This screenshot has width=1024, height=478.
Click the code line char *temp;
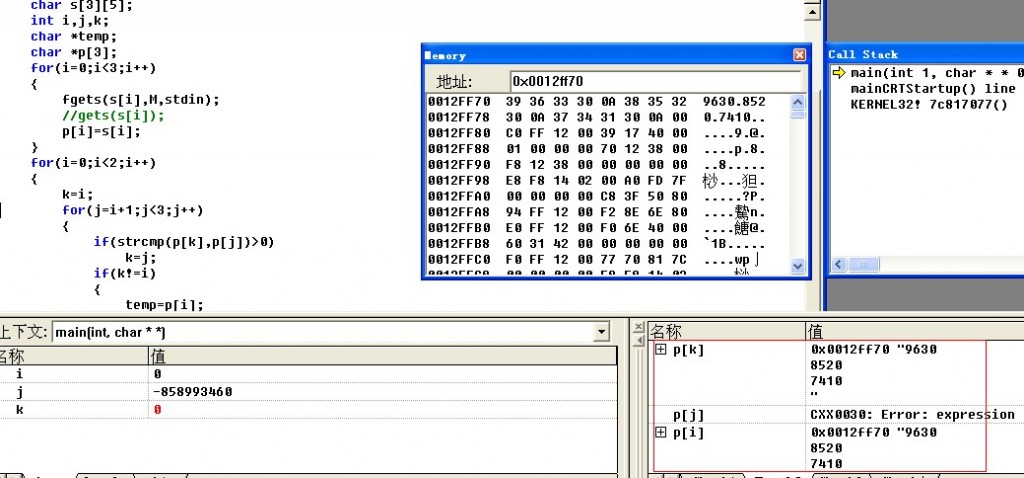tap(74, 37)
